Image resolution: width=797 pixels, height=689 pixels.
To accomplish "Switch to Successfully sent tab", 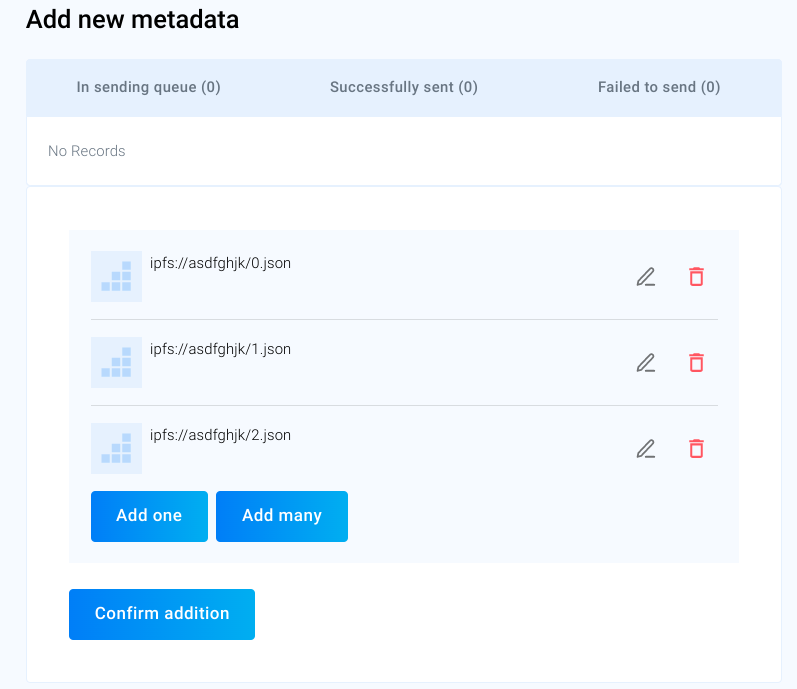I will coord(404,88).
